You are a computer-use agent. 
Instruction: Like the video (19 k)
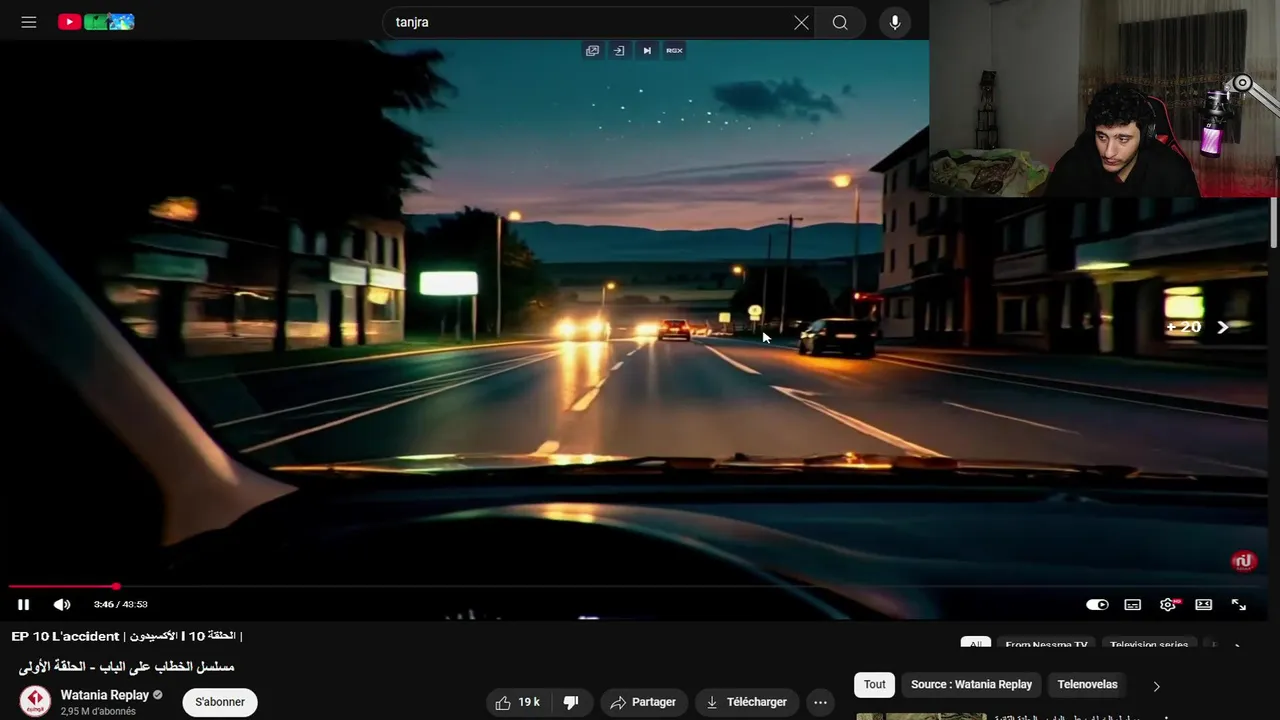[x=518, y=702]
